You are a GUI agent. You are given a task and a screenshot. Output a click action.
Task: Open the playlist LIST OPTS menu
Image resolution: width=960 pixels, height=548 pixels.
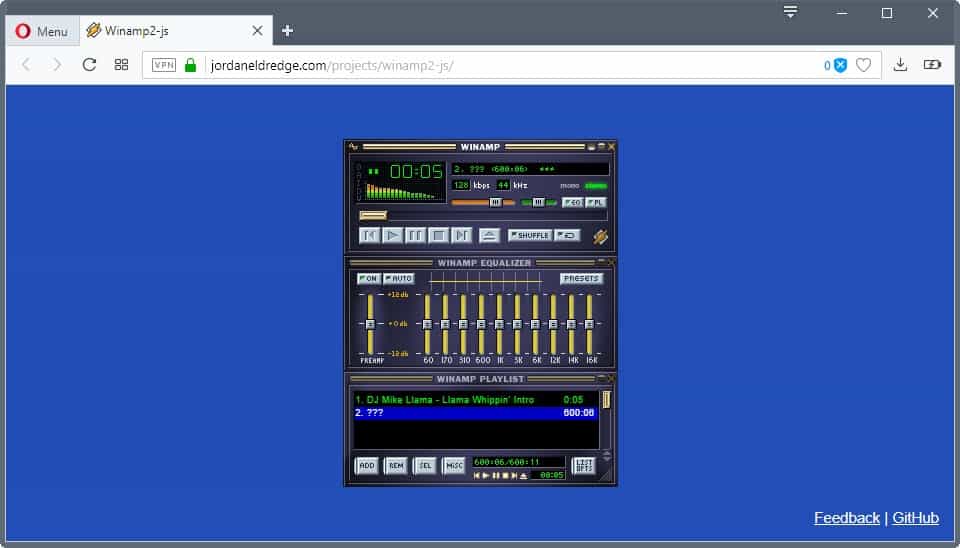(584, 466)
